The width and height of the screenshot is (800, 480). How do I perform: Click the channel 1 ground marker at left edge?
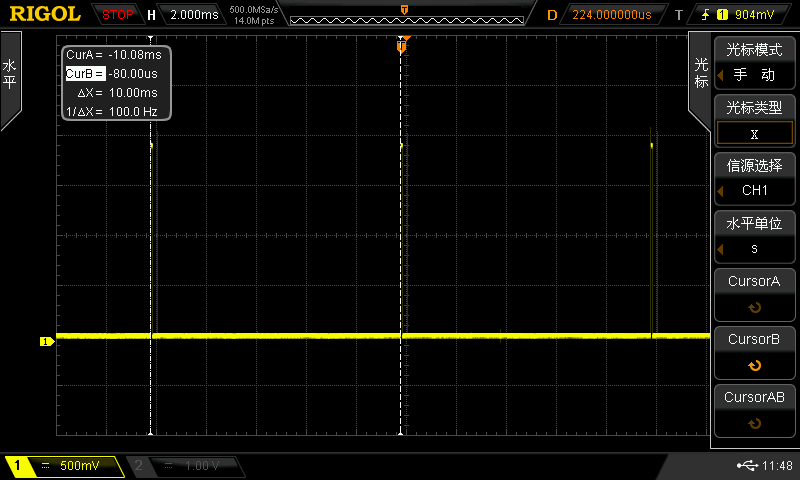tap(45, 342)
